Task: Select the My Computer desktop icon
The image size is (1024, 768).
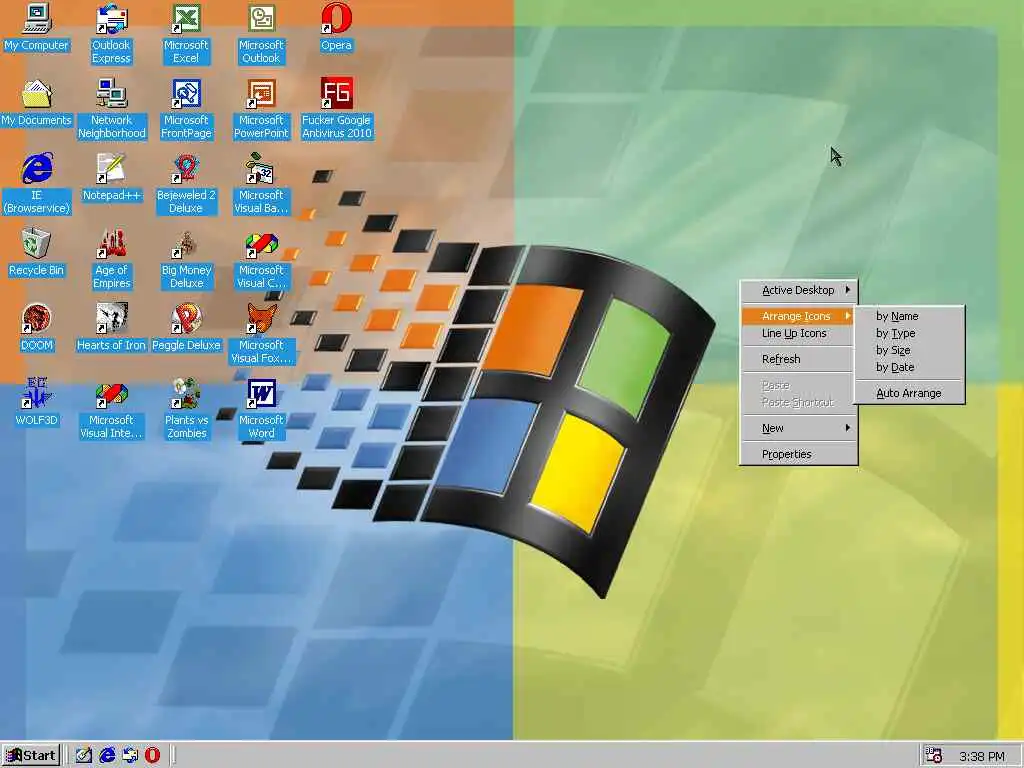Action: click(x=37, y=28)
